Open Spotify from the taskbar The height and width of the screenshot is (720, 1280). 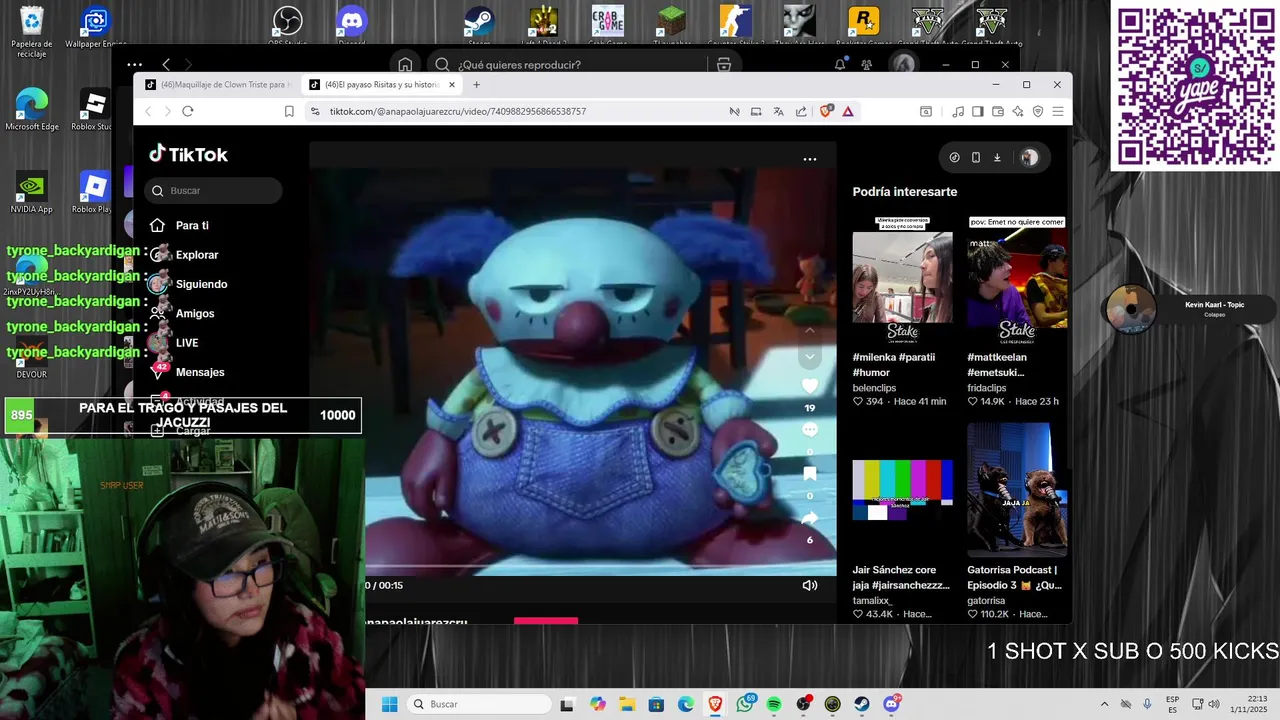pos(774,704)
